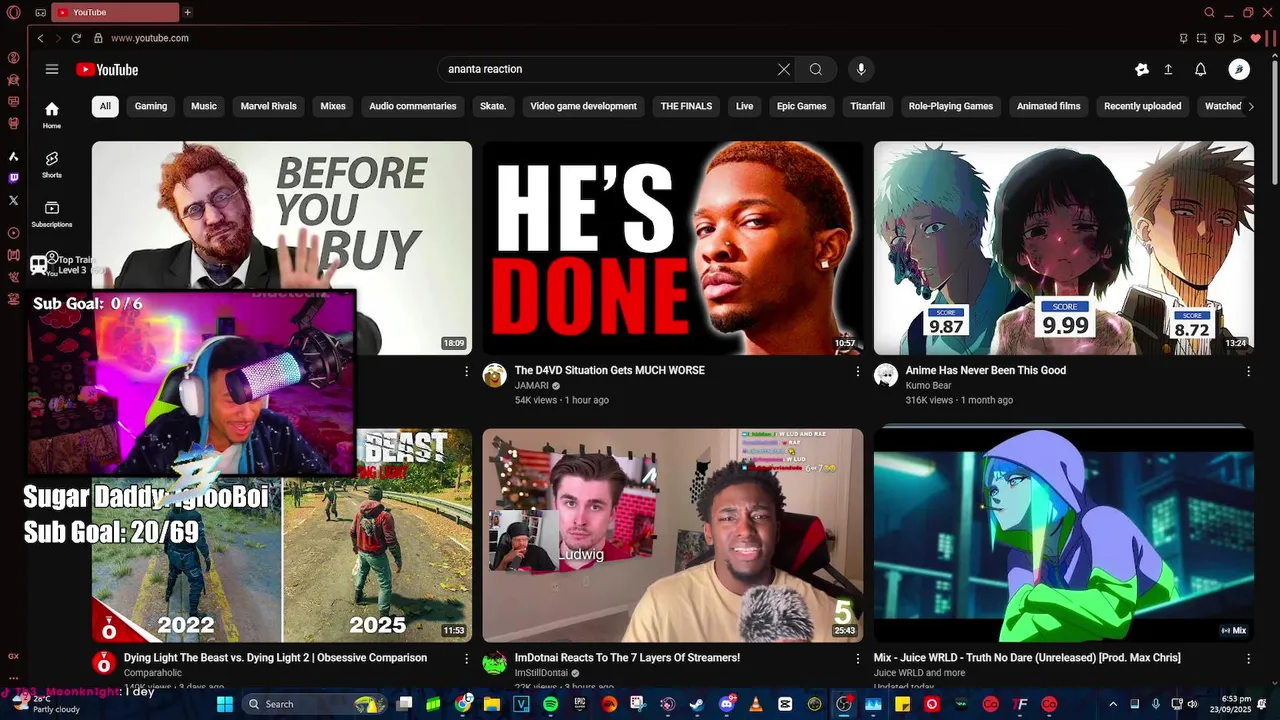Click the www.youtube.com address bar
Image resolution: width=1280 pixels, height=720 pixels.
tap(150, 38)
